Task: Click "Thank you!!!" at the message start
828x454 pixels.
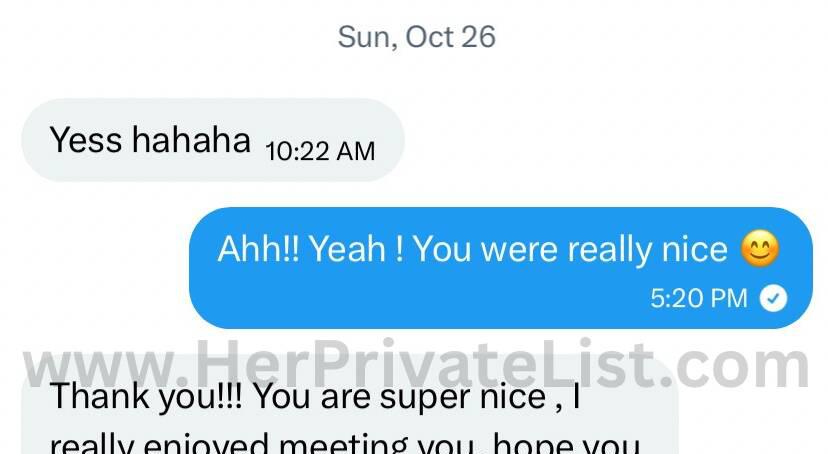Action: point(146,397)
